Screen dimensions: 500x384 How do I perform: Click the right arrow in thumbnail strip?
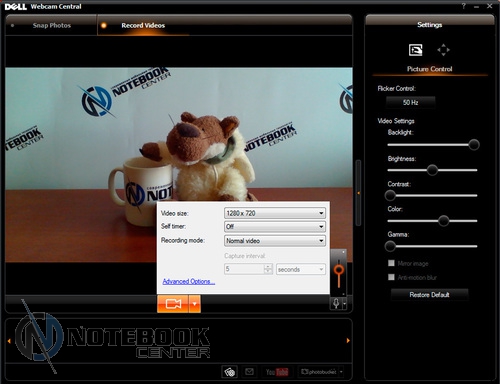(x=348, y=340)
